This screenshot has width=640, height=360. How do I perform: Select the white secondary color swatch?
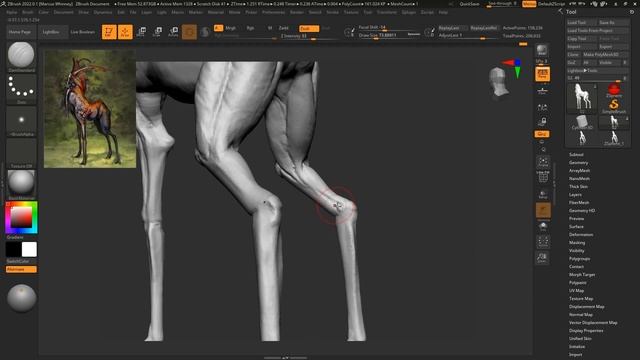click(29, 249)
